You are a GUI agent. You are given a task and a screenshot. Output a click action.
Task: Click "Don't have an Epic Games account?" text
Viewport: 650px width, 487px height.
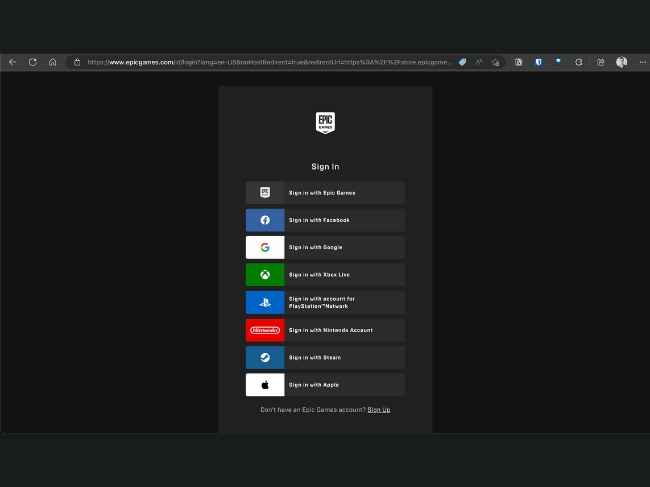[x=313, y=410]
